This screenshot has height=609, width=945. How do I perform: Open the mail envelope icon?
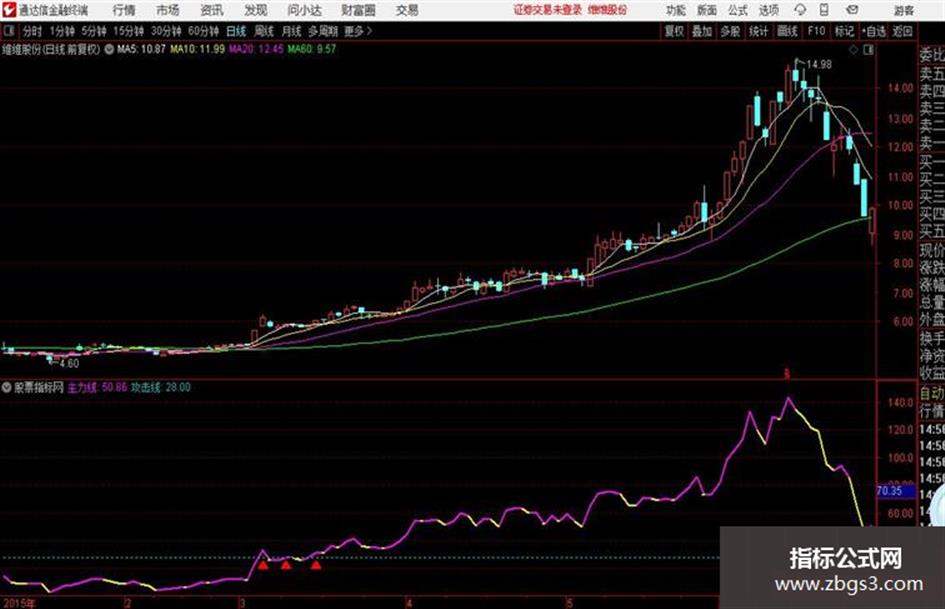(852, 10)
